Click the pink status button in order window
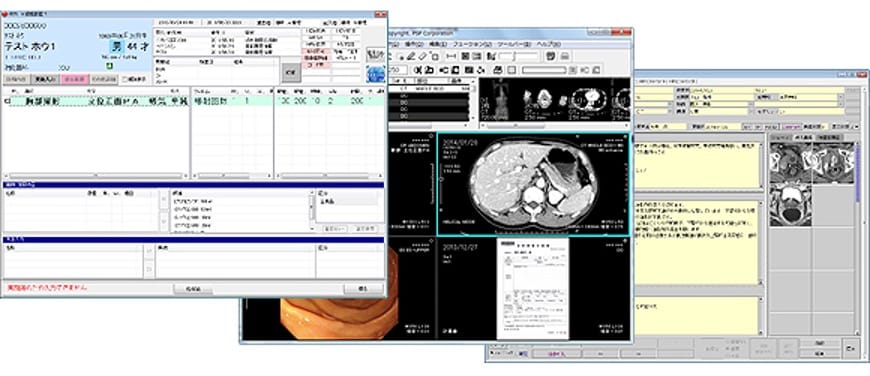This screenshot has width=870, height=376. click(74, 79)
